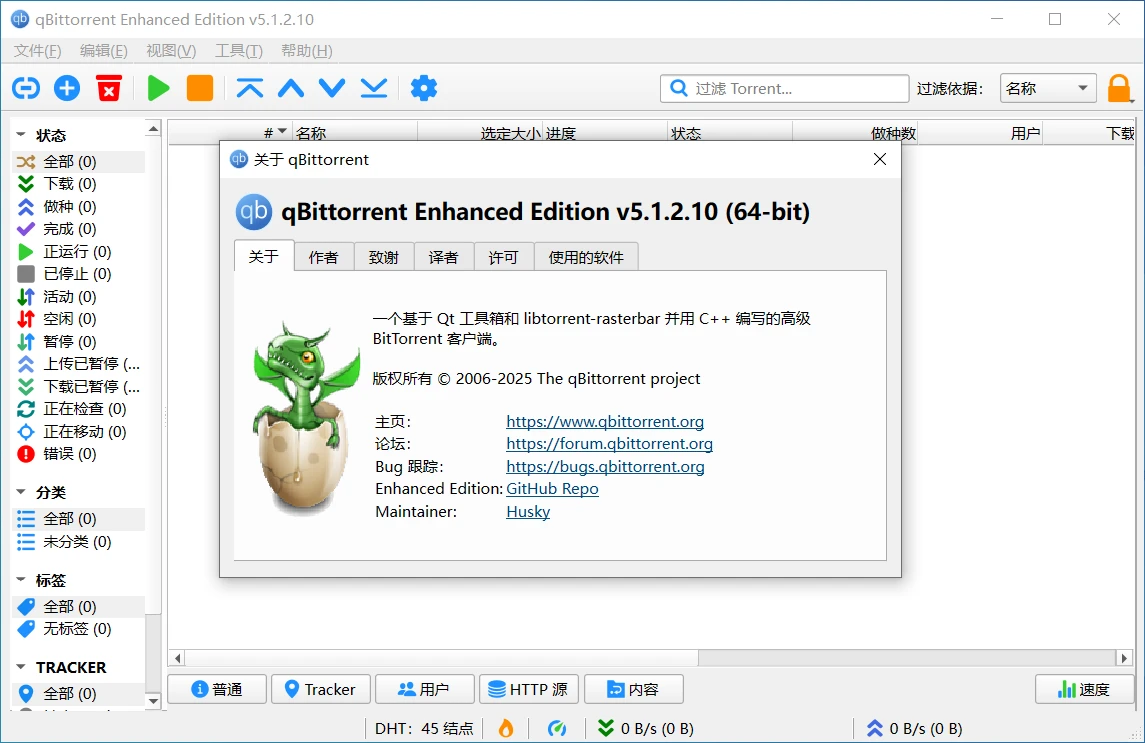Move torrent up in queue
The width and height of the screenshot is (1145, 743).
pyautogui.click(x=291, y=88)
